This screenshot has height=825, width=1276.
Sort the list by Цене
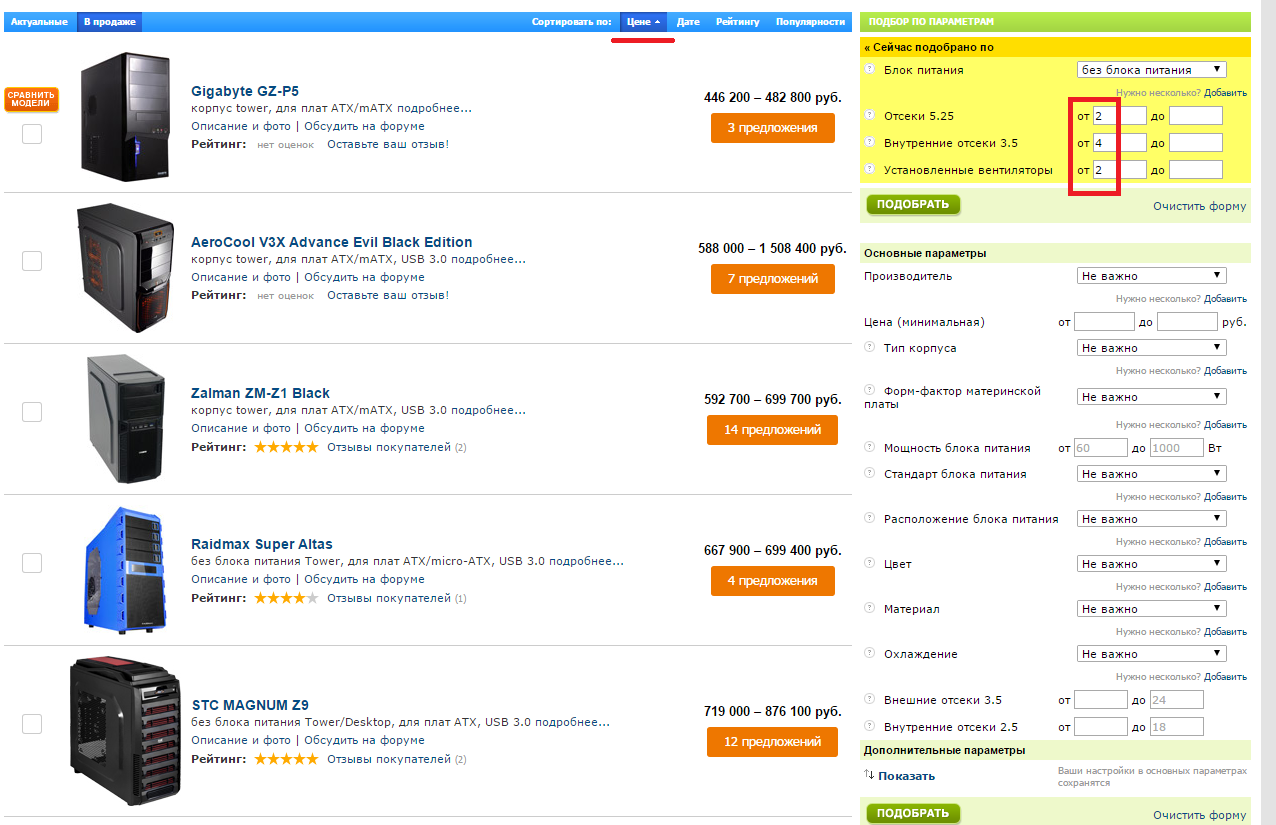tap(643, 21)
